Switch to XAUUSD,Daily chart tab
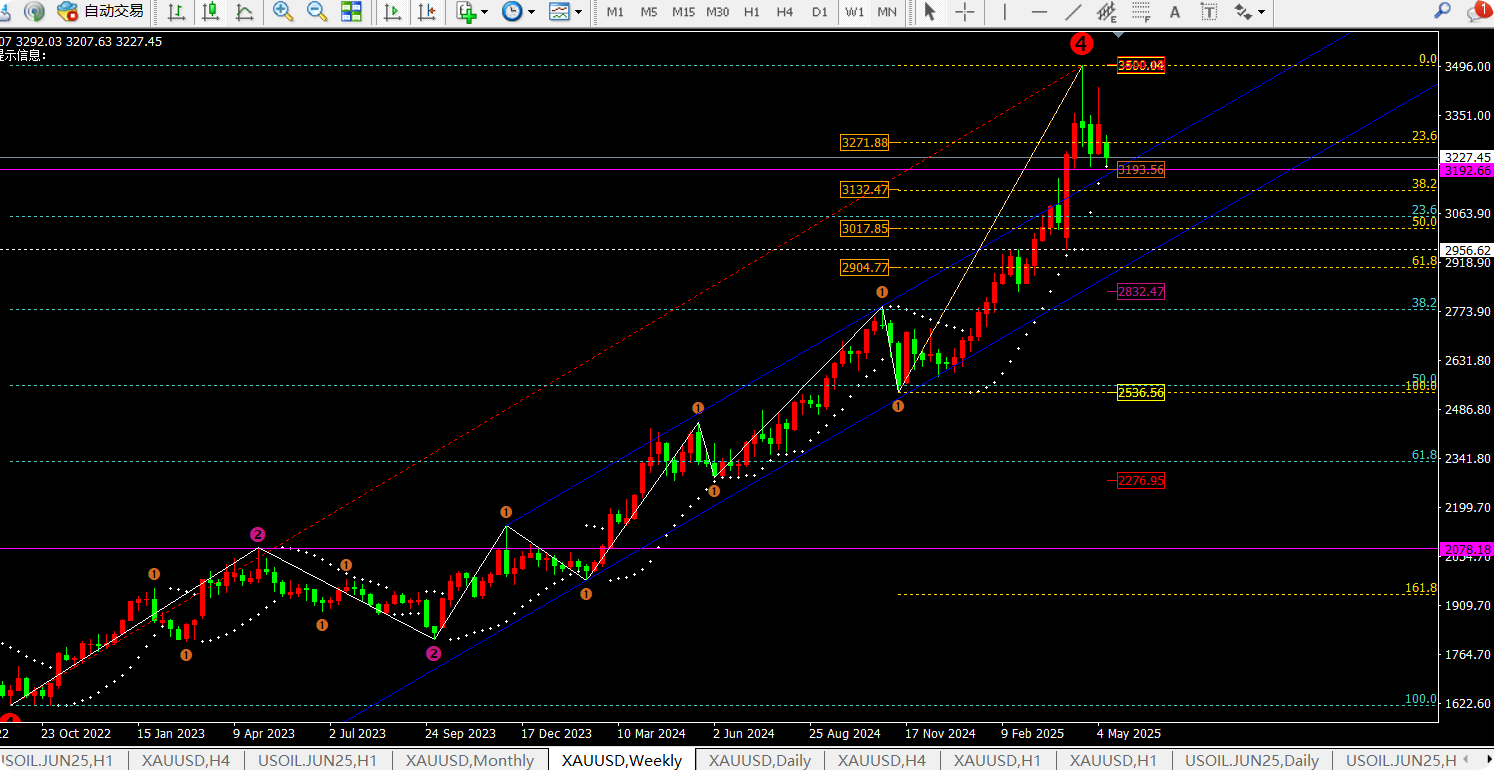Viewport: 1494px width, 770px height. (x=760, y=760)
